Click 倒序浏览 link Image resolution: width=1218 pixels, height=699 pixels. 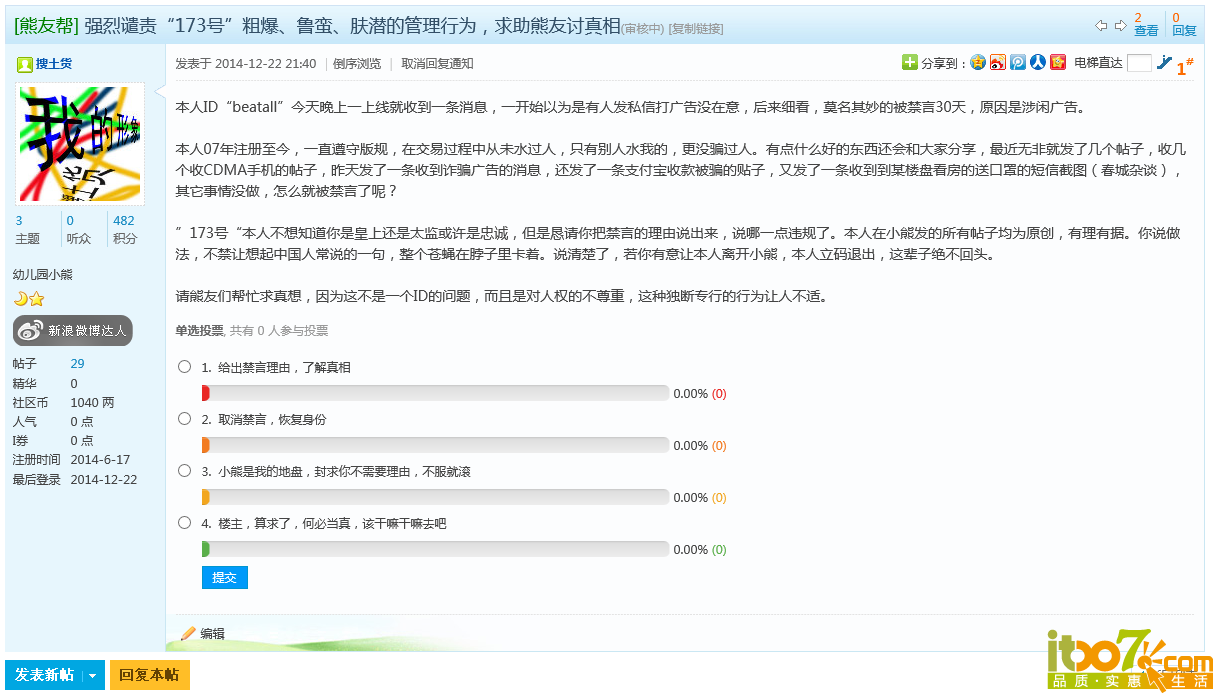(357, 64)
